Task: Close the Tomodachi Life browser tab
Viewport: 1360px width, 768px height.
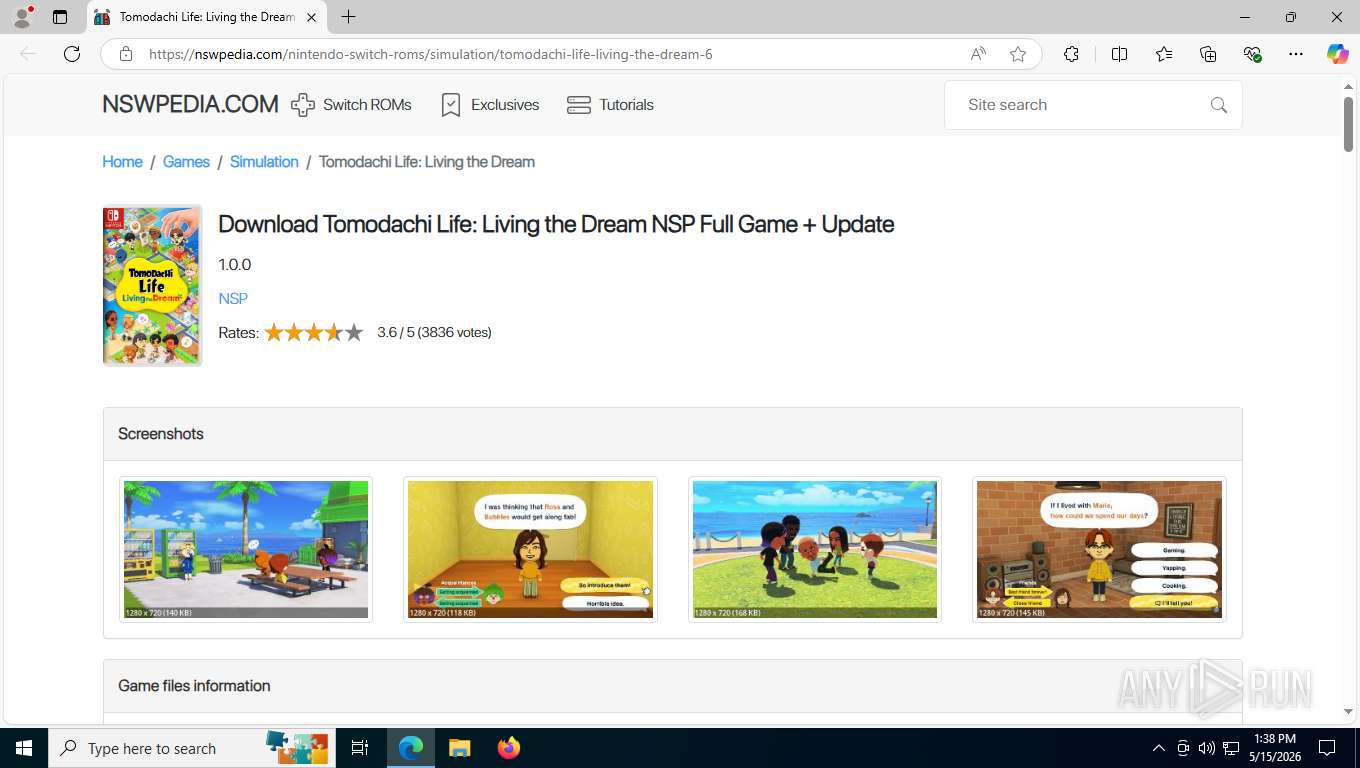Action: [x=311, y=17]
